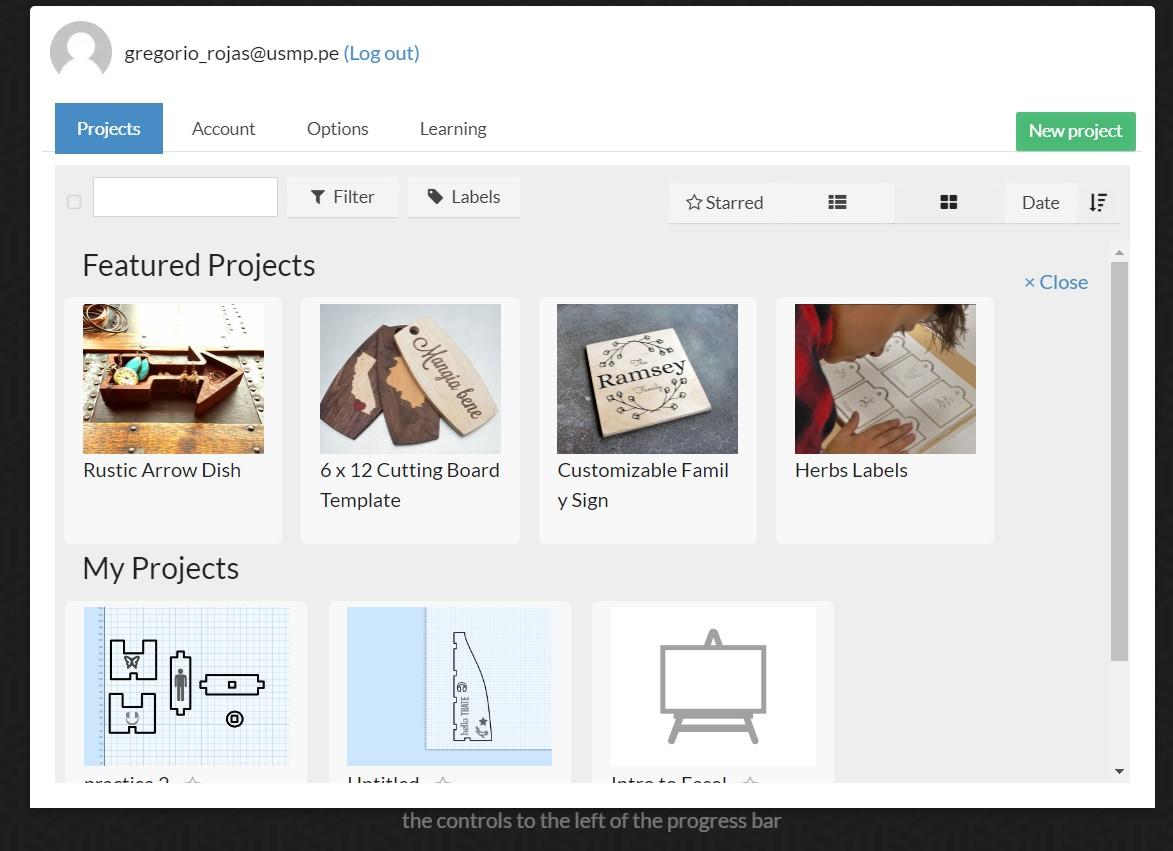1173x851 pixels.
Task: Open the Projects tab
Action: coord(108,129)
